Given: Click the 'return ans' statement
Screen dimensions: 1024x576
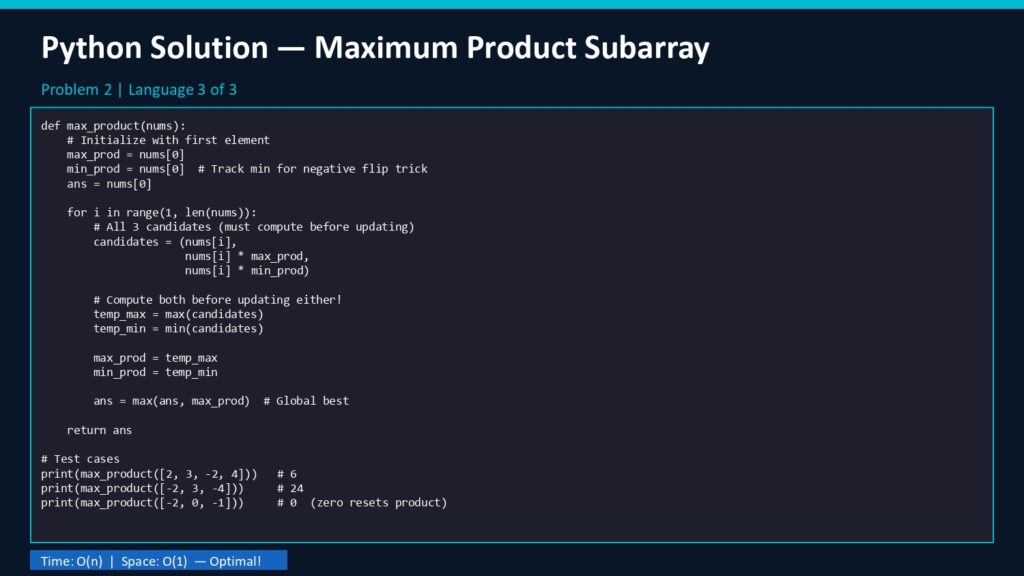Looking at the screenshot, I should pyautogui.click(x=99, y=430).
